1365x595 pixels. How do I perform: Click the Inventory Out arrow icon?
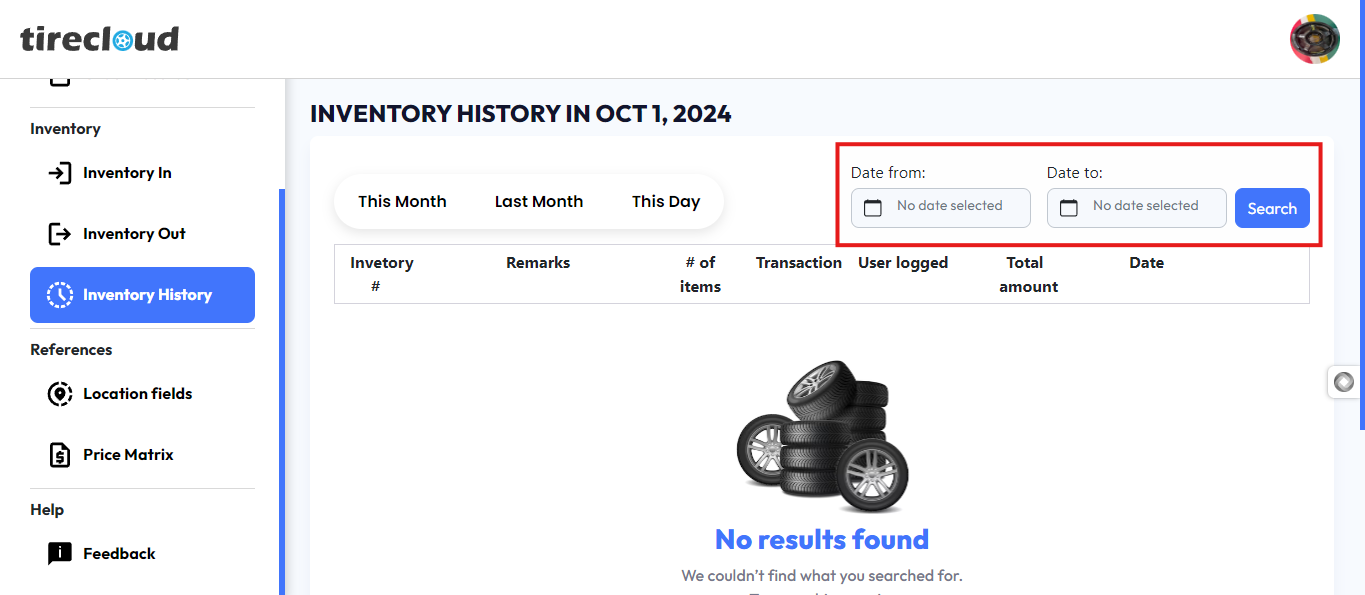click(x=60, y=234)
